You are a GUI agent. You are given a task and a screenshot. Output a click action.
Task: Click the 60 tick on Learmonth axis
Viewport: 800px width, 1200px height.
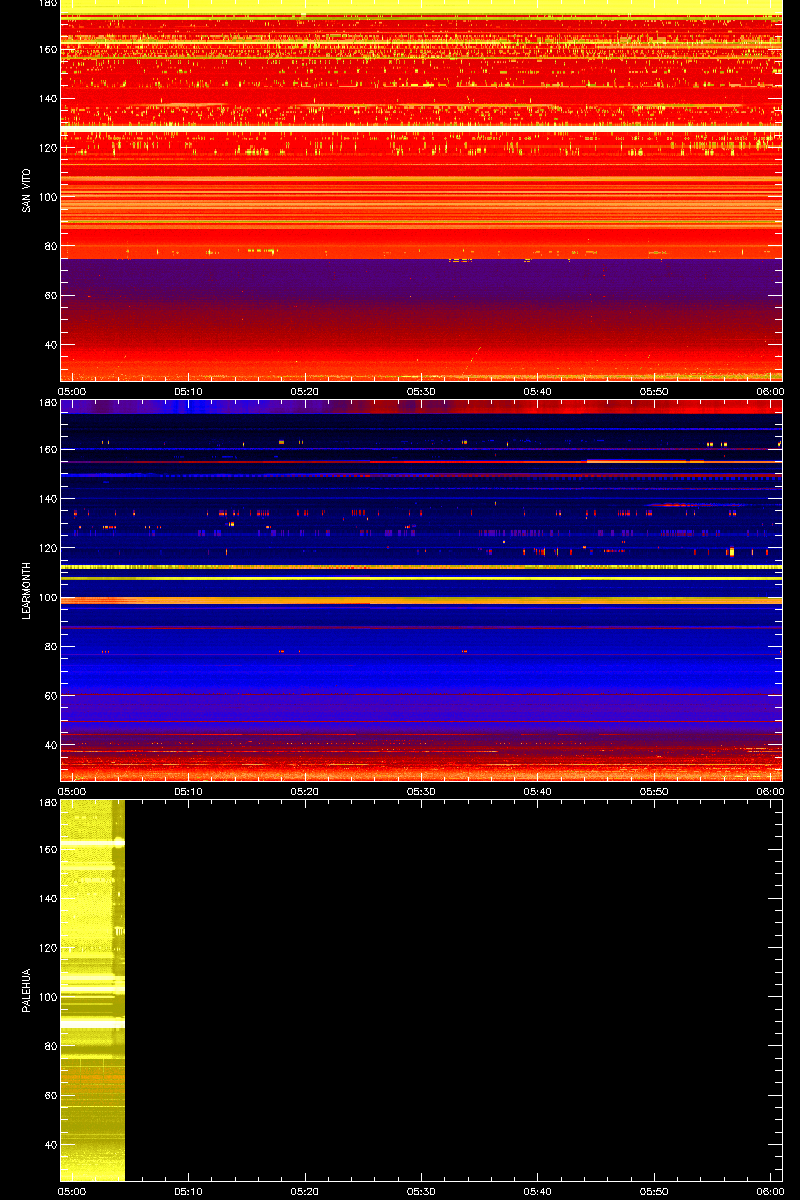point(50,695)
